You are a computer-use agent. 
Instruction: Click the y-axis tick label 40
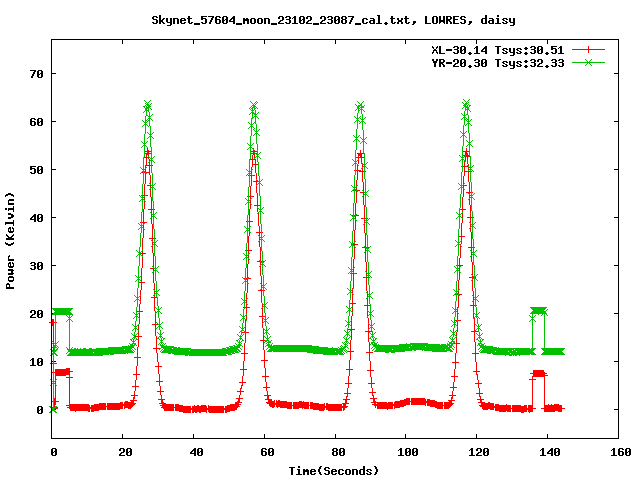pos(36,218)
